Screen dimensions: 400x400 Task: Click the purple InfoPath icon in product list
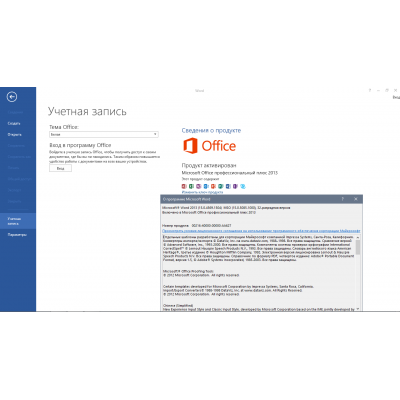(x=235, y=186)
